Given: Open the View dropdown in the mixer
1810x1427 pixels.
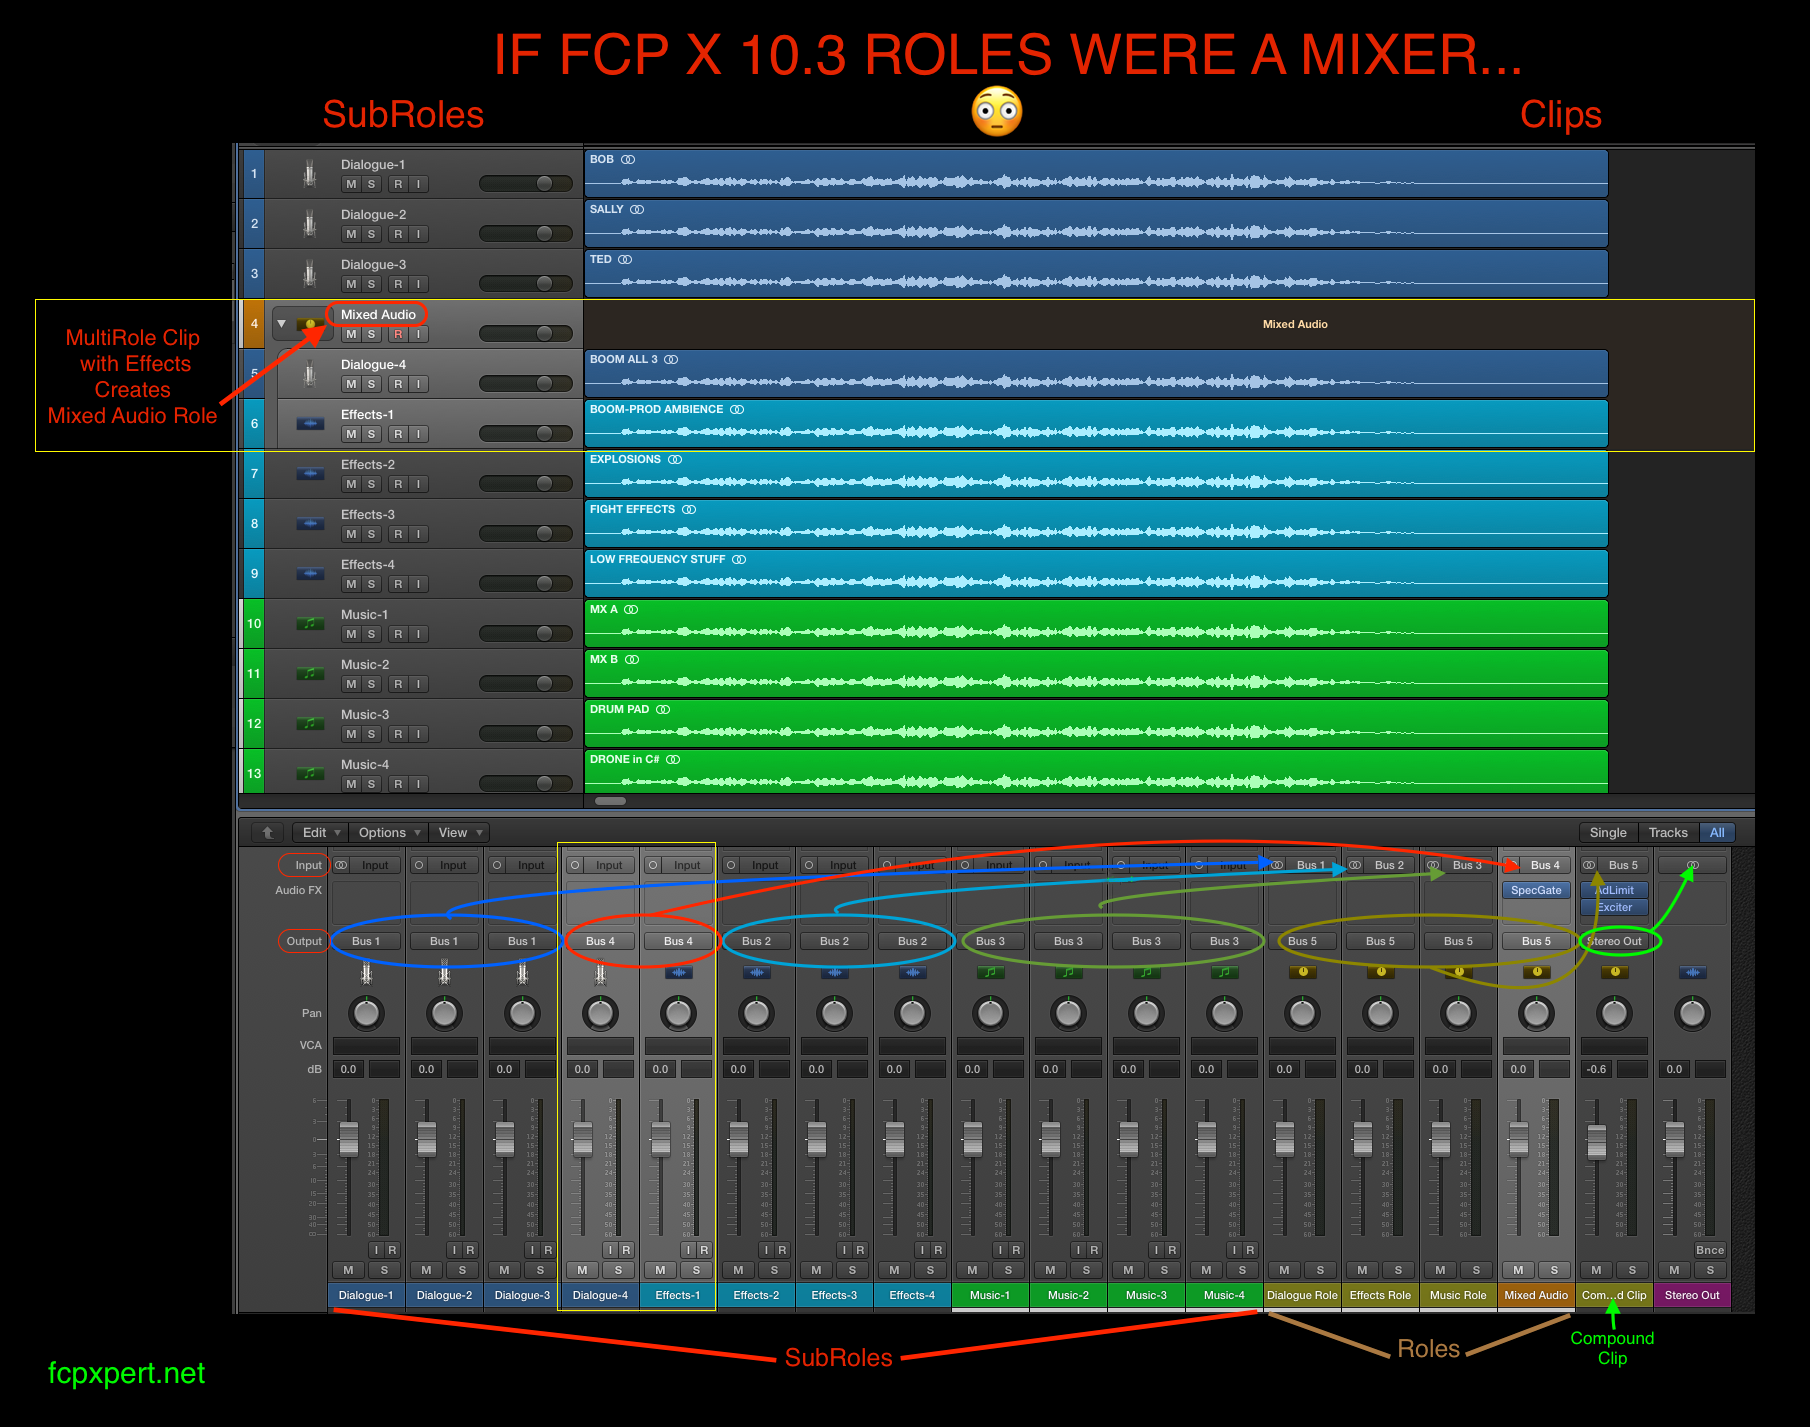Looking at the screenshot, I should point(460,832).
